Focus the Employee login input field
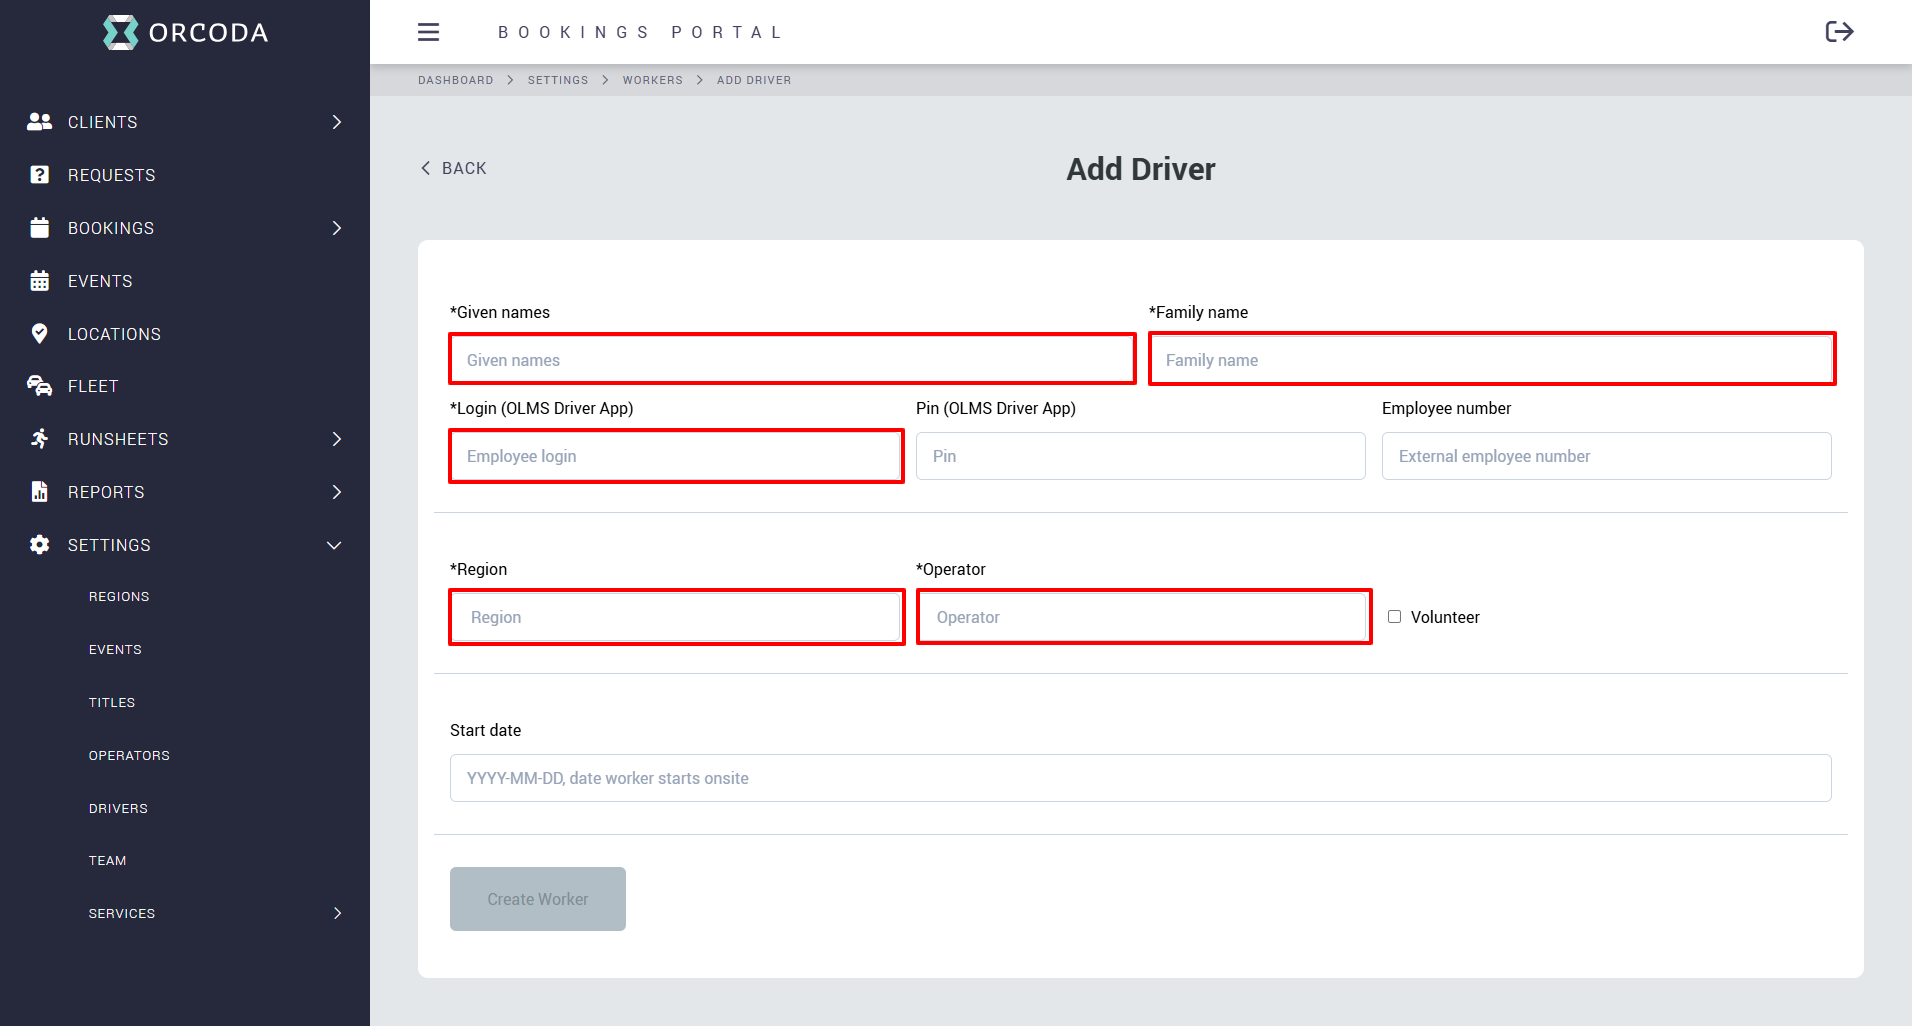The height and width of the screenshot is (1026, 1912). (x=677, y=456)
